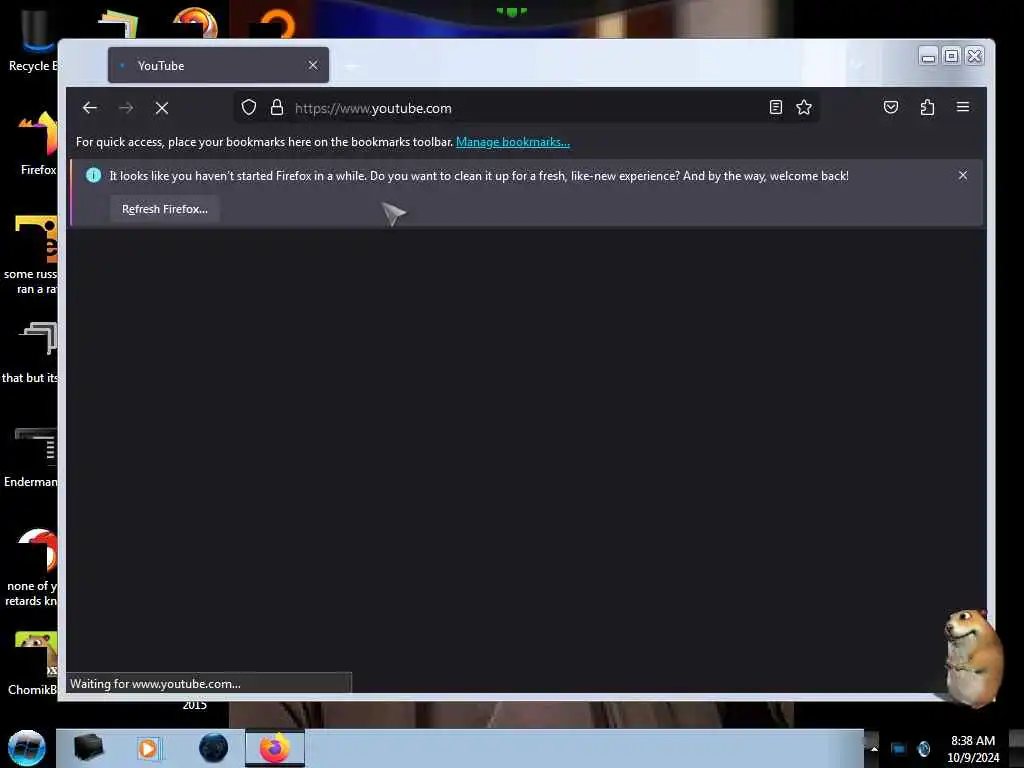Open the Manage bookmarks link
This screenshot has height=768, width=1024.
pyautogui.click(x=513, y=142)
